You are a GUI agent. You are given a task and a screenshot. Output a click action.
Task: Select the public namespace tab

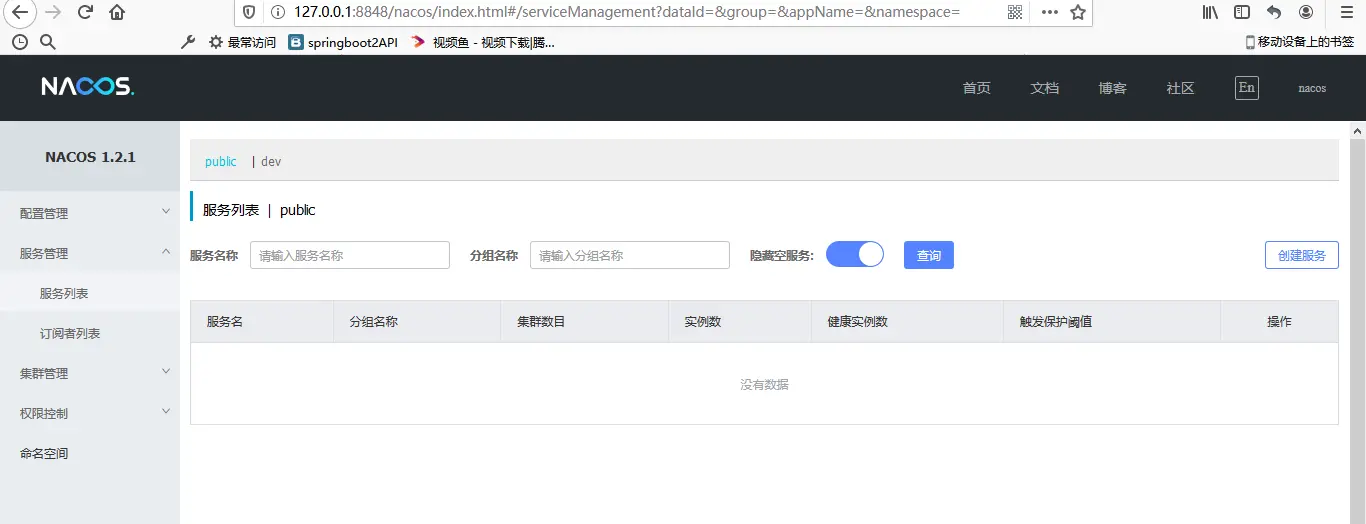221,161
